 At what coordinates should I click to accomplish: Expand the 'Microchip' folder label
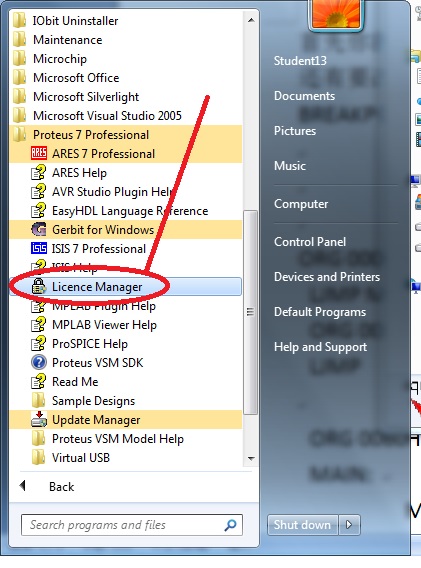pos(60,59)
